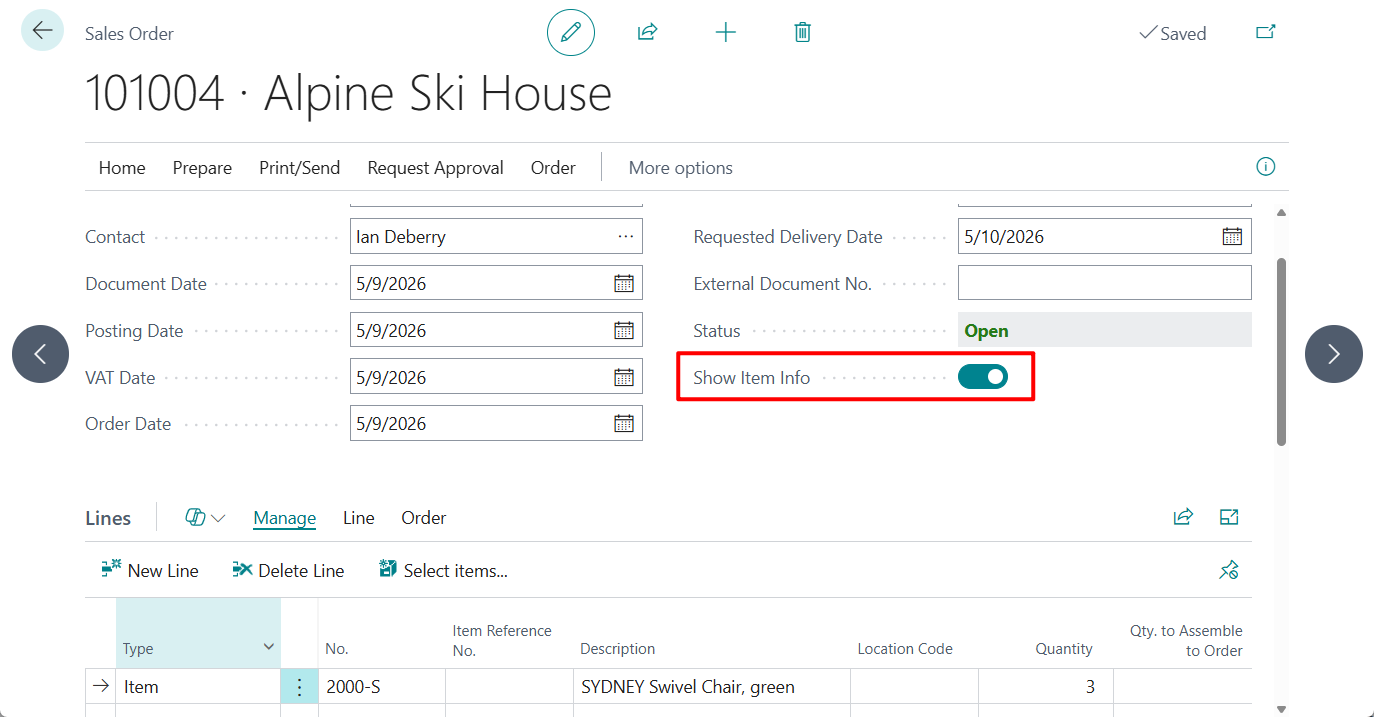Open the page information (i) icon
Image resolution: width=1374 pixels, height=717 pixels.
(x=1265, y=166)
